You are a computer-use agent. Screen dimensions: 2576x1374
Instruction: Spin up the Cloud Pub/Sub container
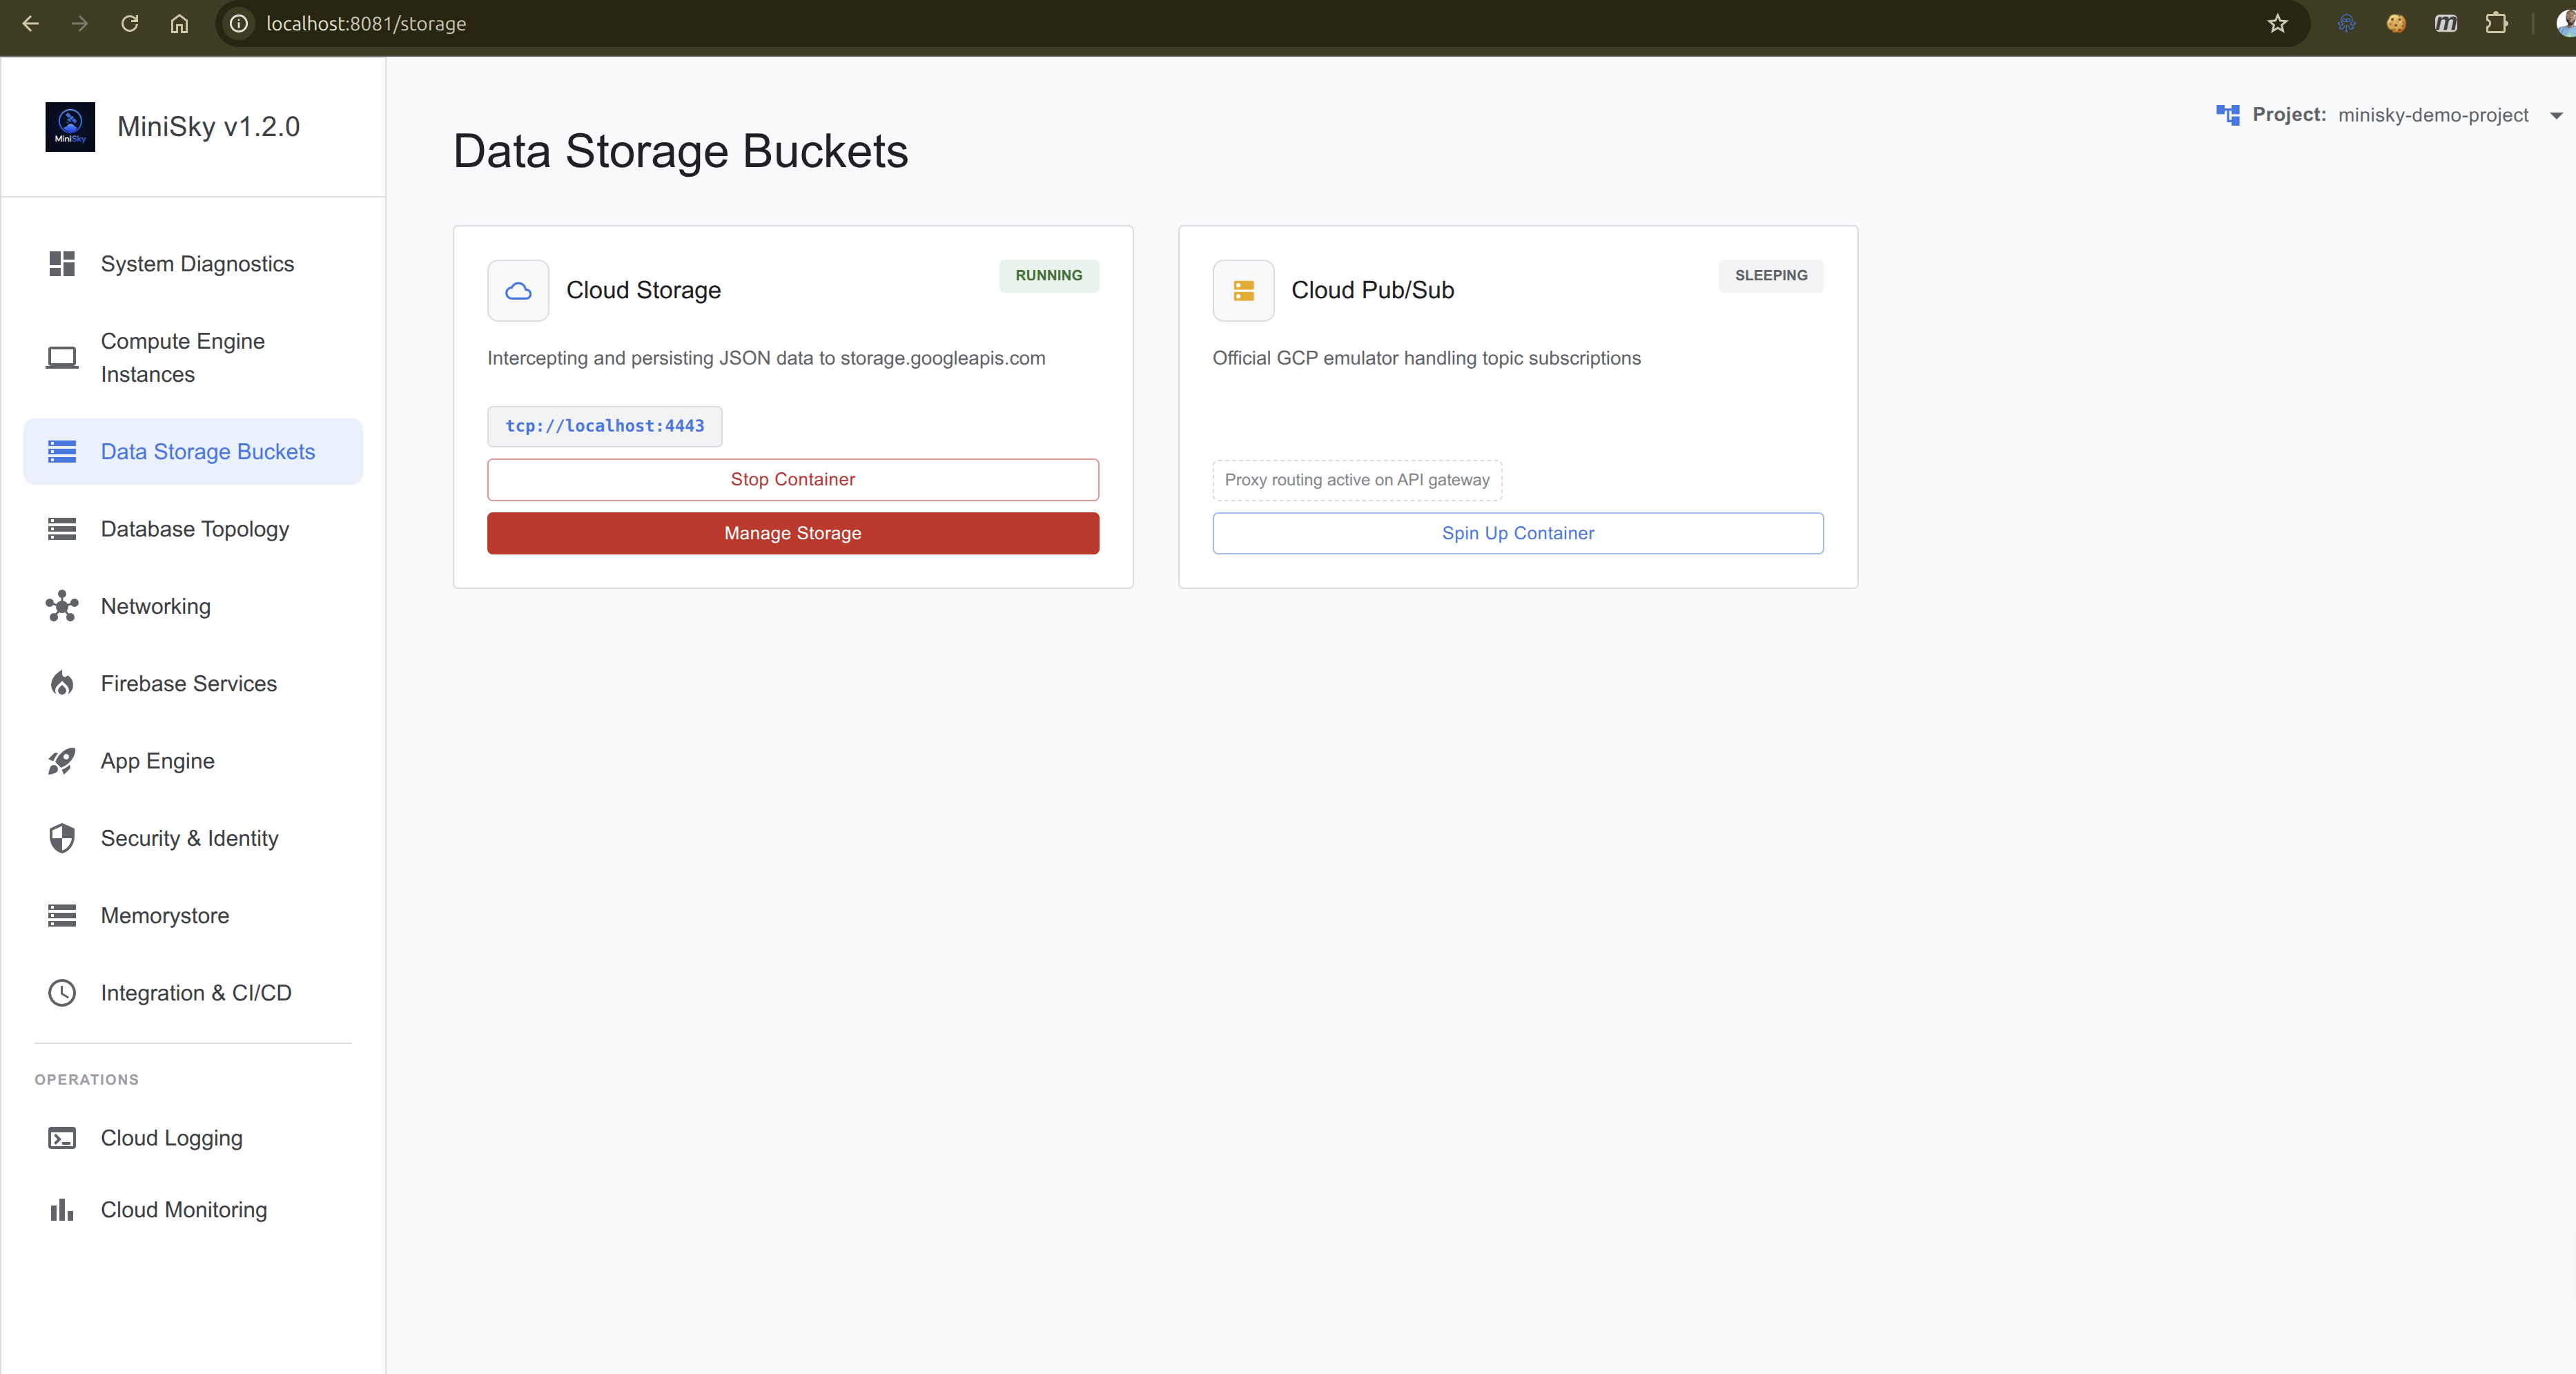click(x=1518, y=534)
